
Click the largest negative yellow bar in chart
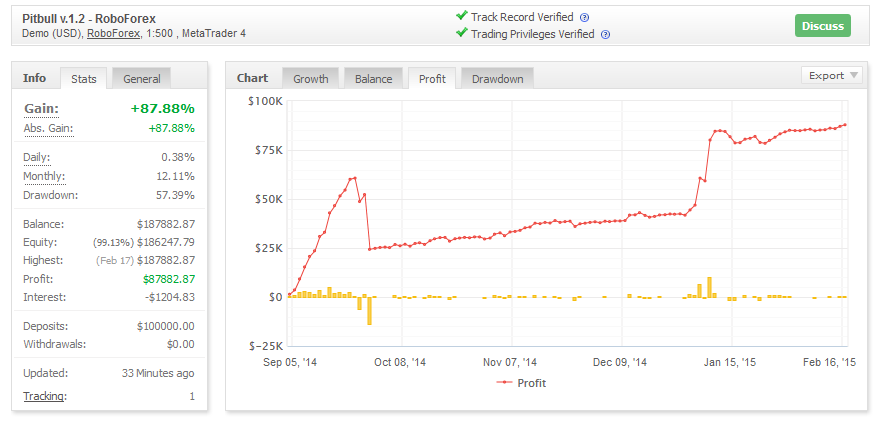pyautogui.click(x=368, y=311)
